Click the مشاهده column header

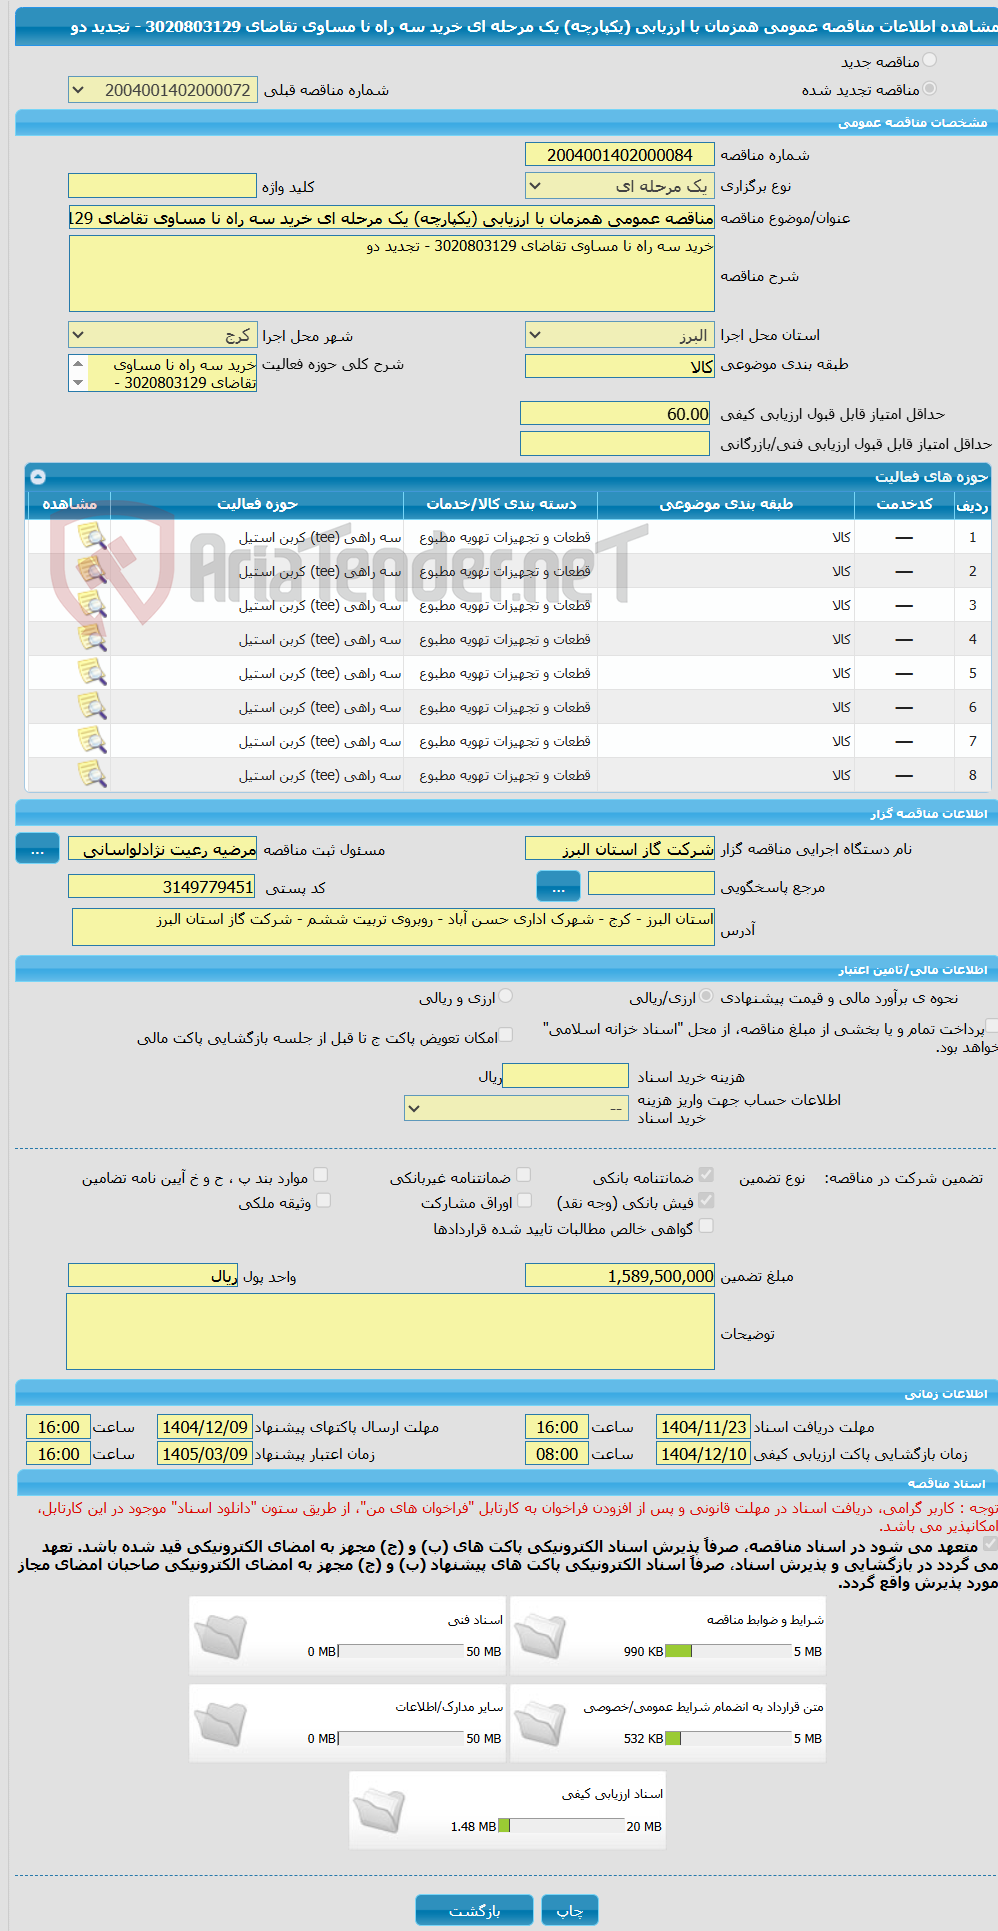(x=69, y=504)
